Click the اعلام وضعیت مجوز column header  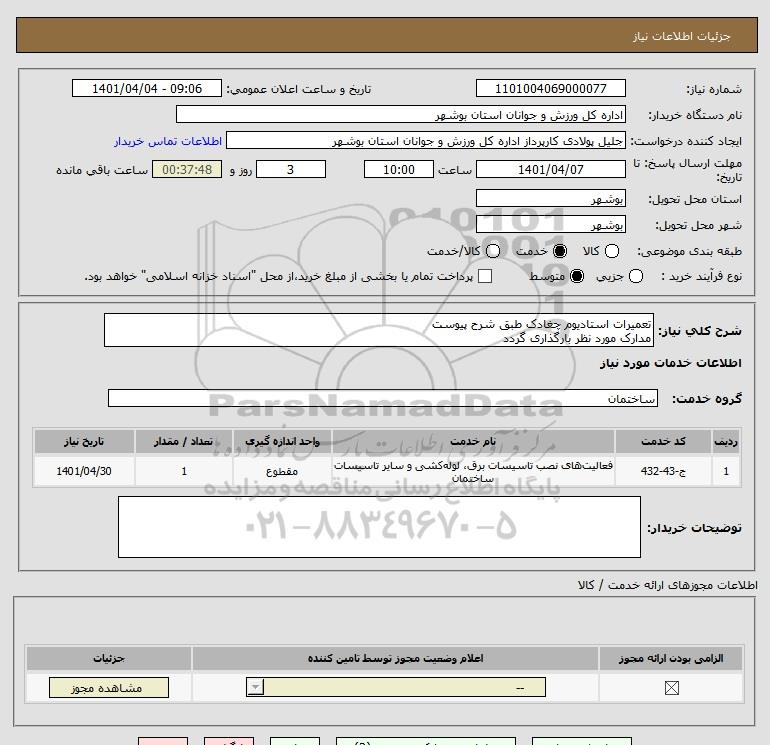tap(395, 658)
